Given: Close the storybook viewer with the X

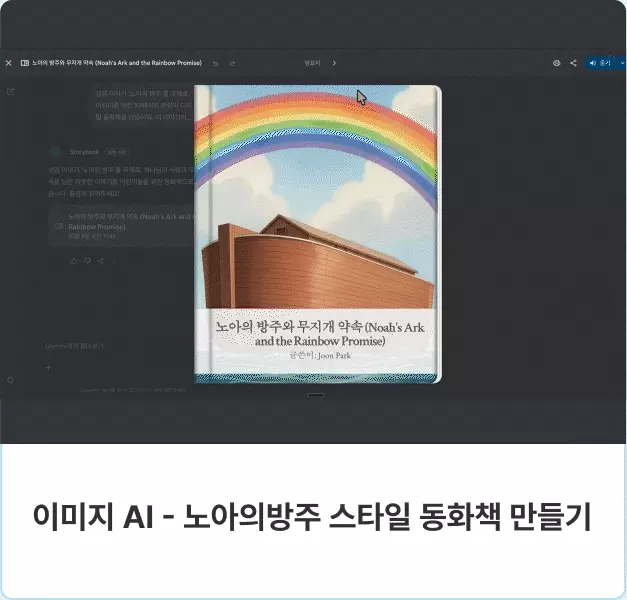Looking at the screenshot, I should tap(8, 63).
